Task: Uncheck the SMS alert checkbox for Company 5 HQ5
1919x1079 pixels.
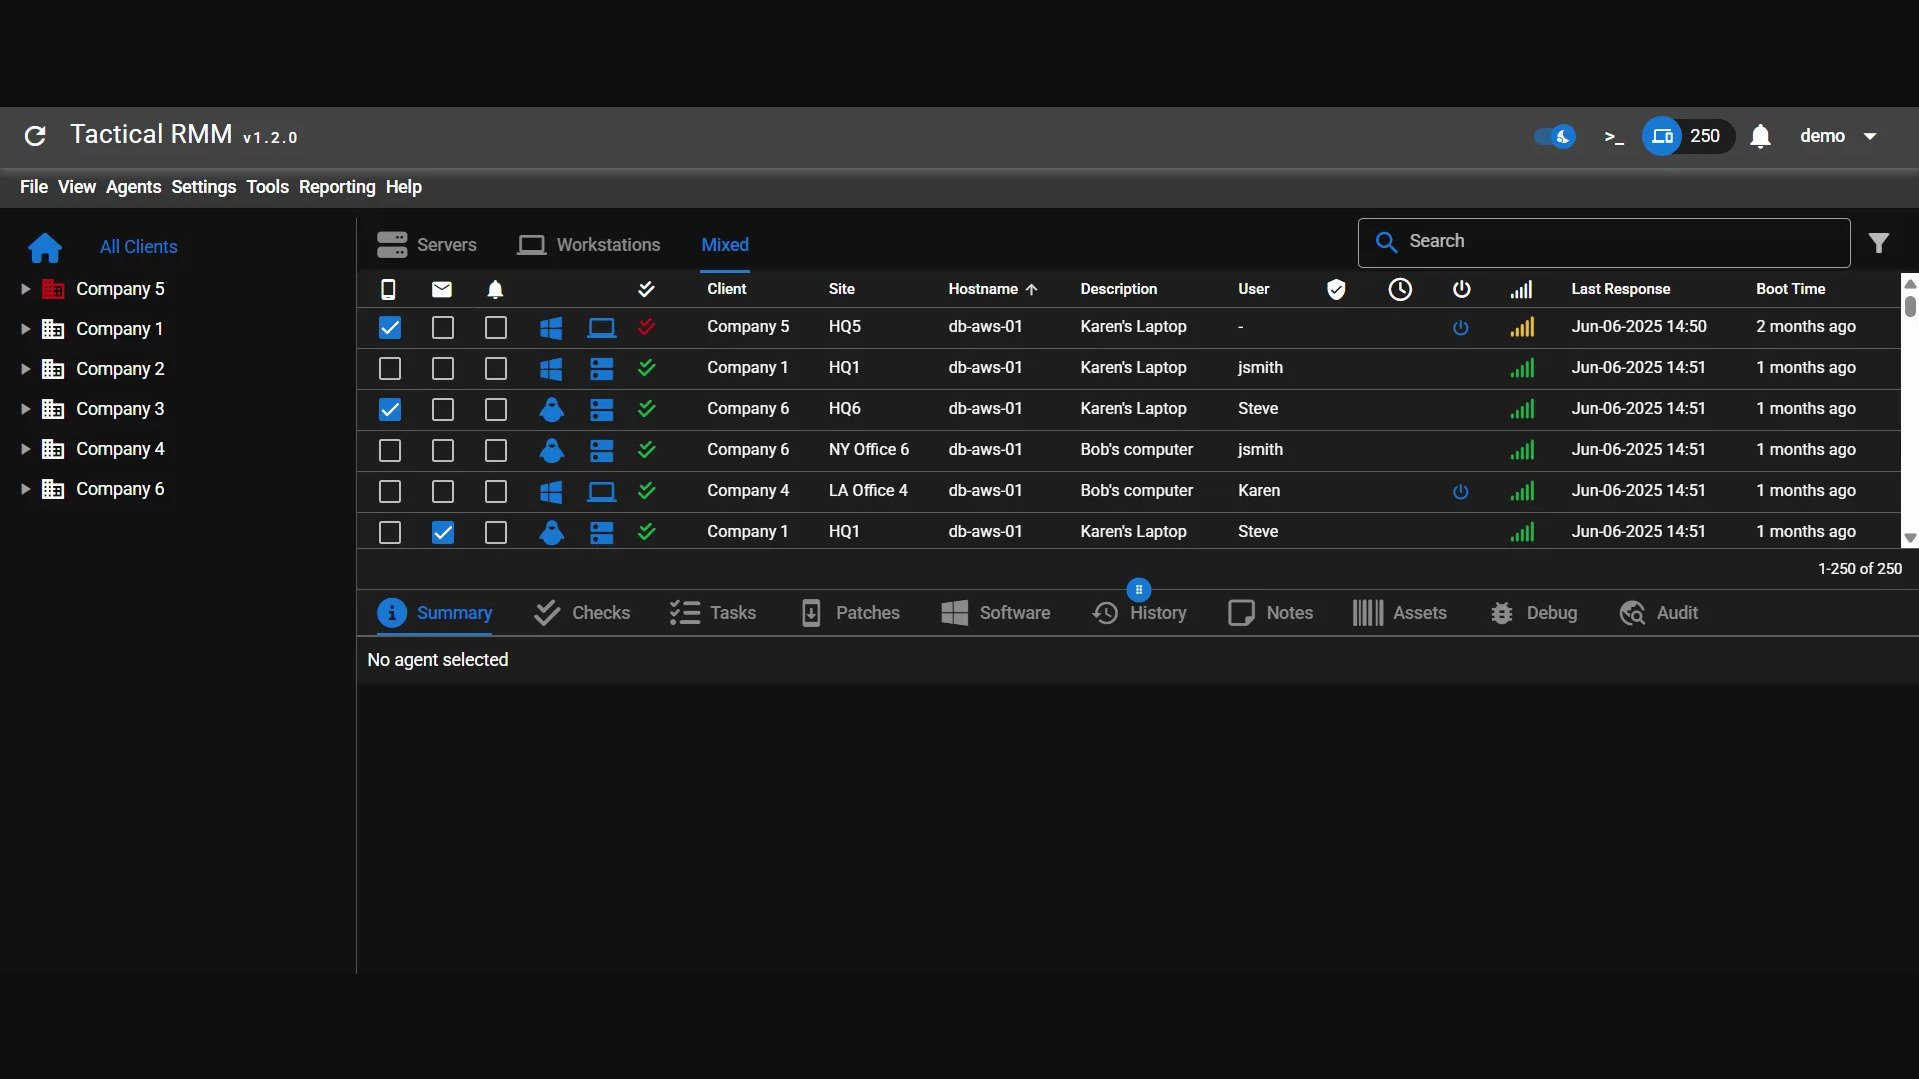Action: [390, 328]
